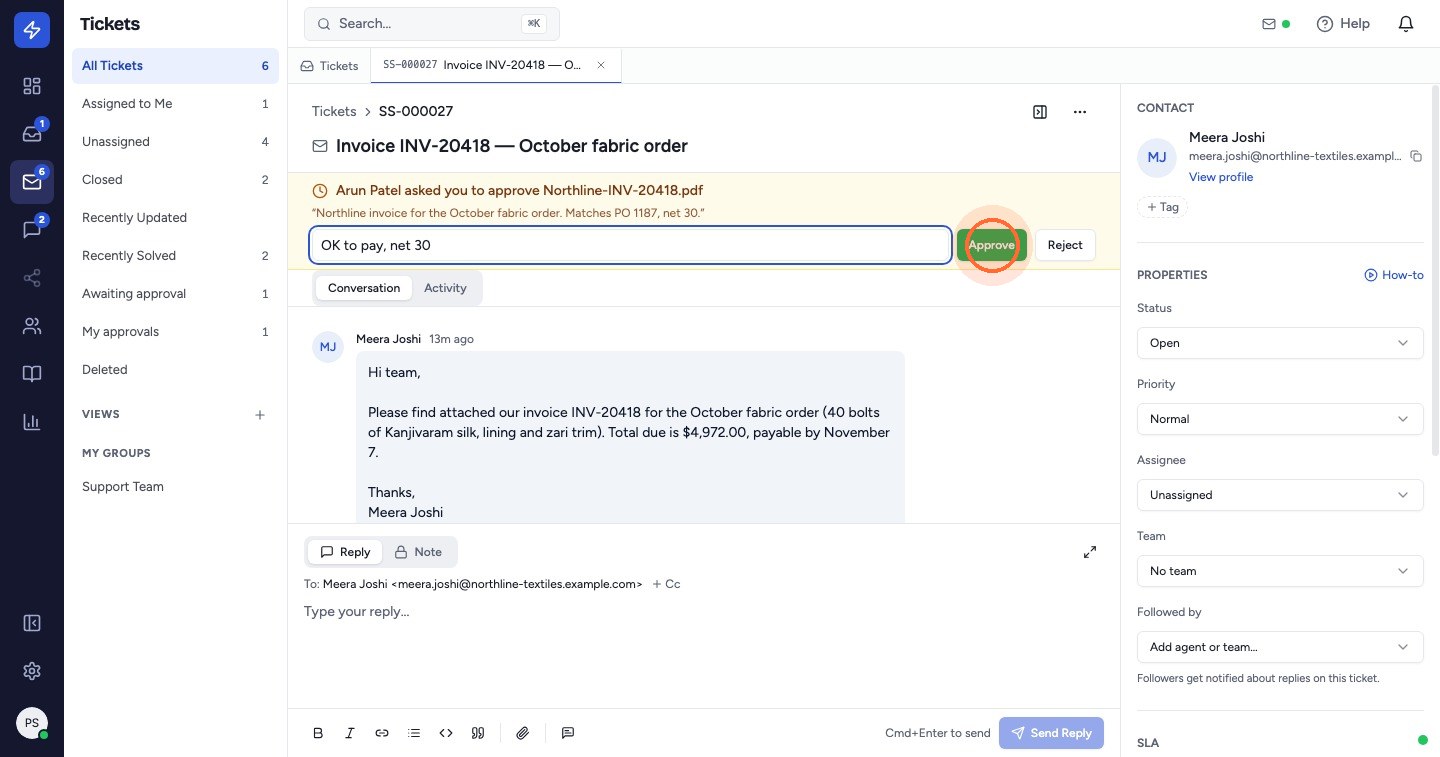Toggle the side panel layout icon

[1040, 112]
